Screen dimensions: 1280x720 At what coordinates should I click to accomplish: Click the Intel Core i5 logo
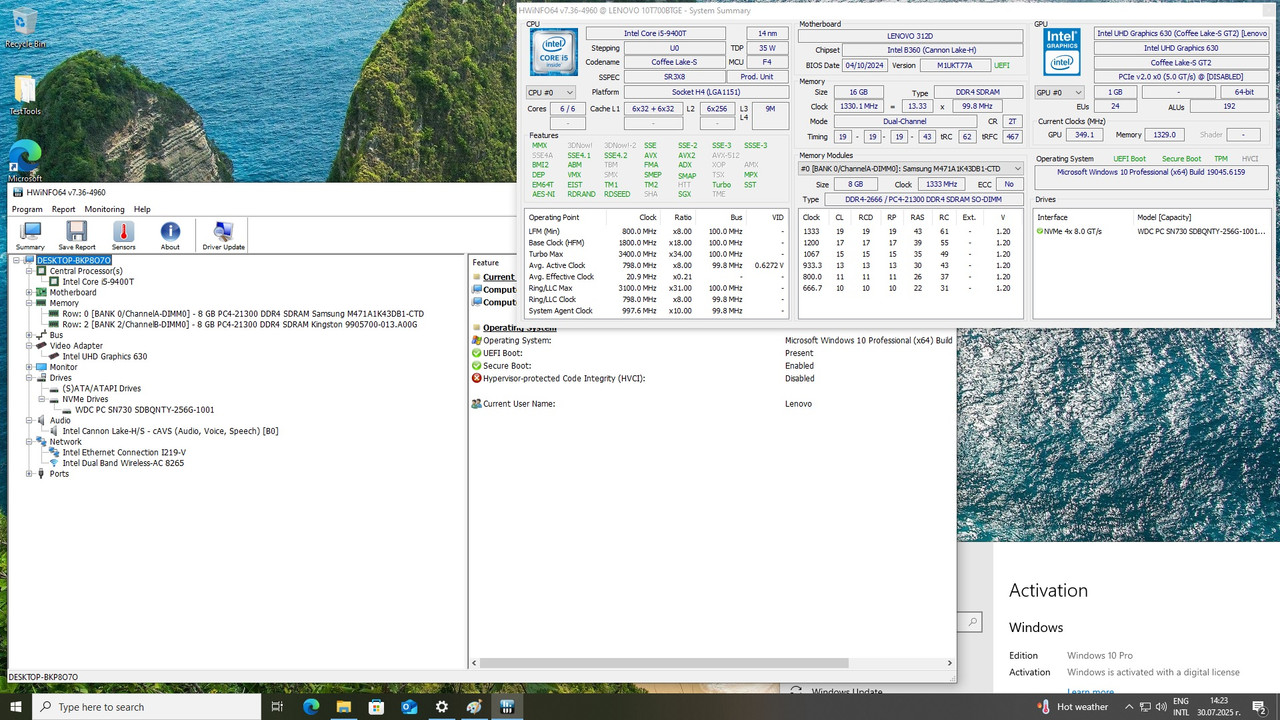552,54
